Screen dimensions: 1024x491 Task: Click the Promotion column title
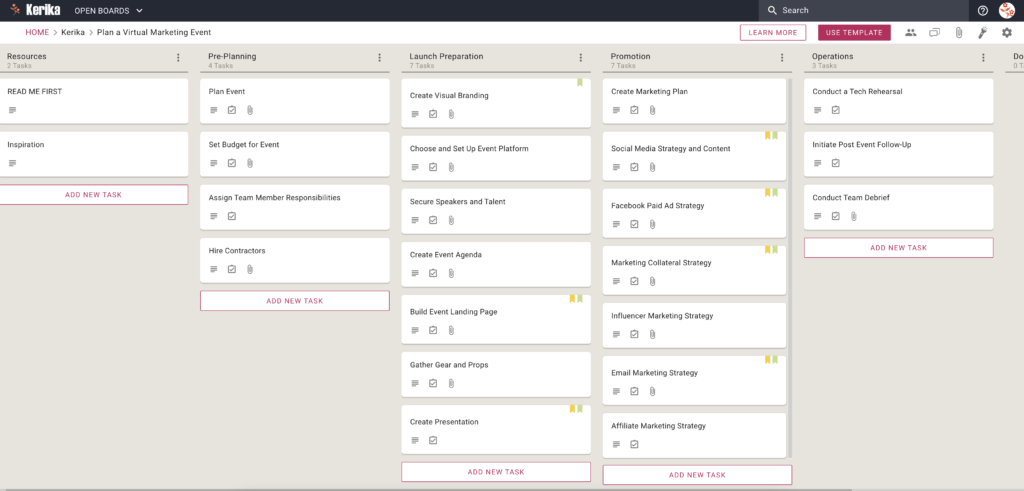click(x=630, y=56)
